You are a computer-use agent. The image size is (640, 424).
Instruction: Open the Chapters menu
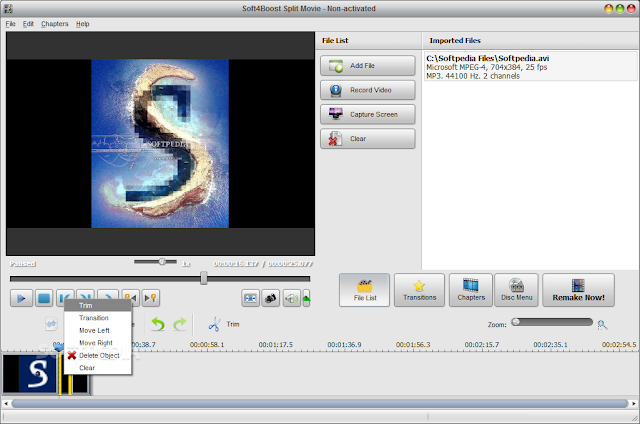coord(55,24)
